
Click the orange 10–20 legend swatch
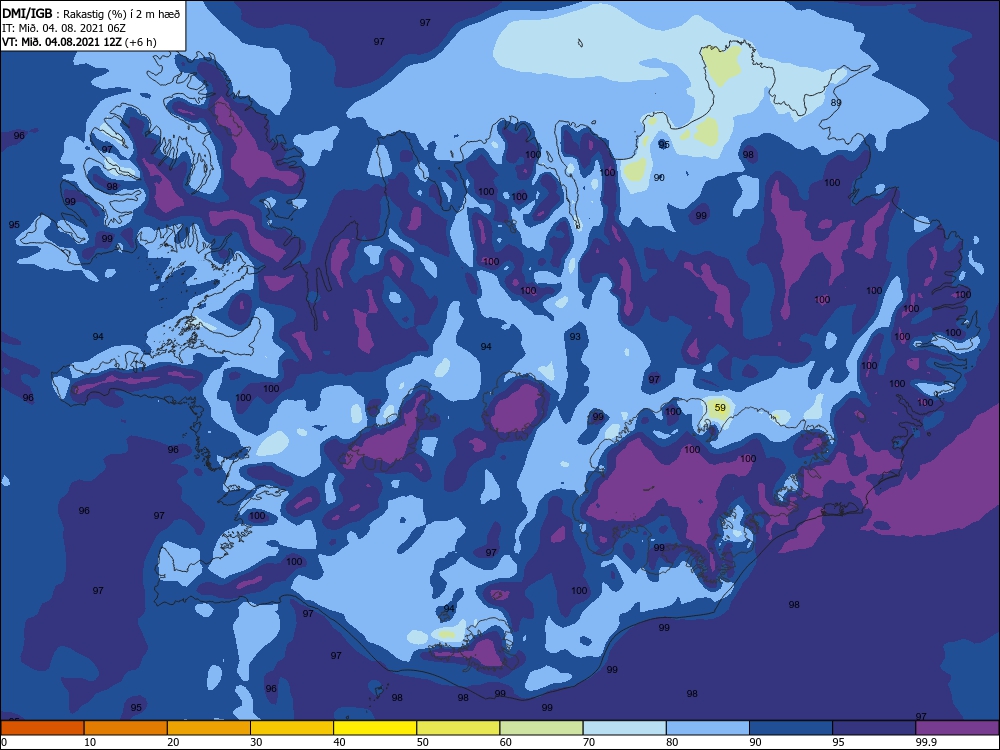tap(126, 728)
